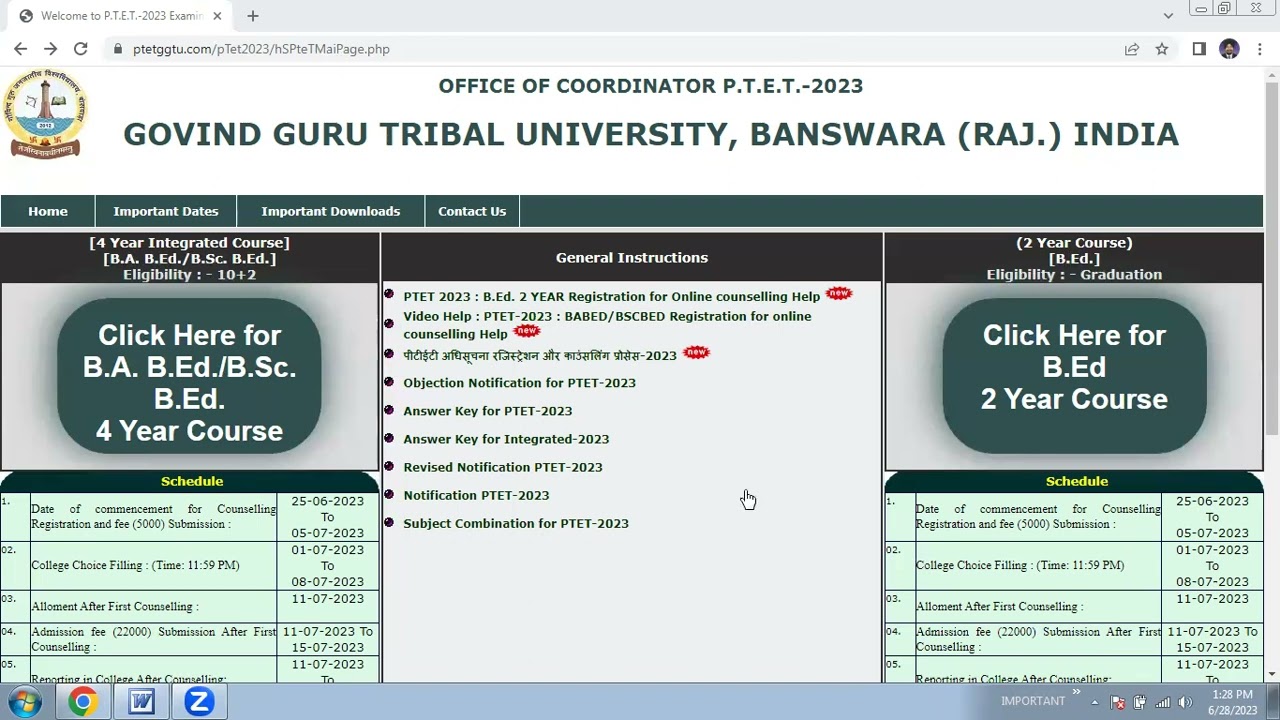1280x720 pixels.
Task: Click Office of Coordinator P.T.E.T.-2023 title
Action: pos(651,86)
